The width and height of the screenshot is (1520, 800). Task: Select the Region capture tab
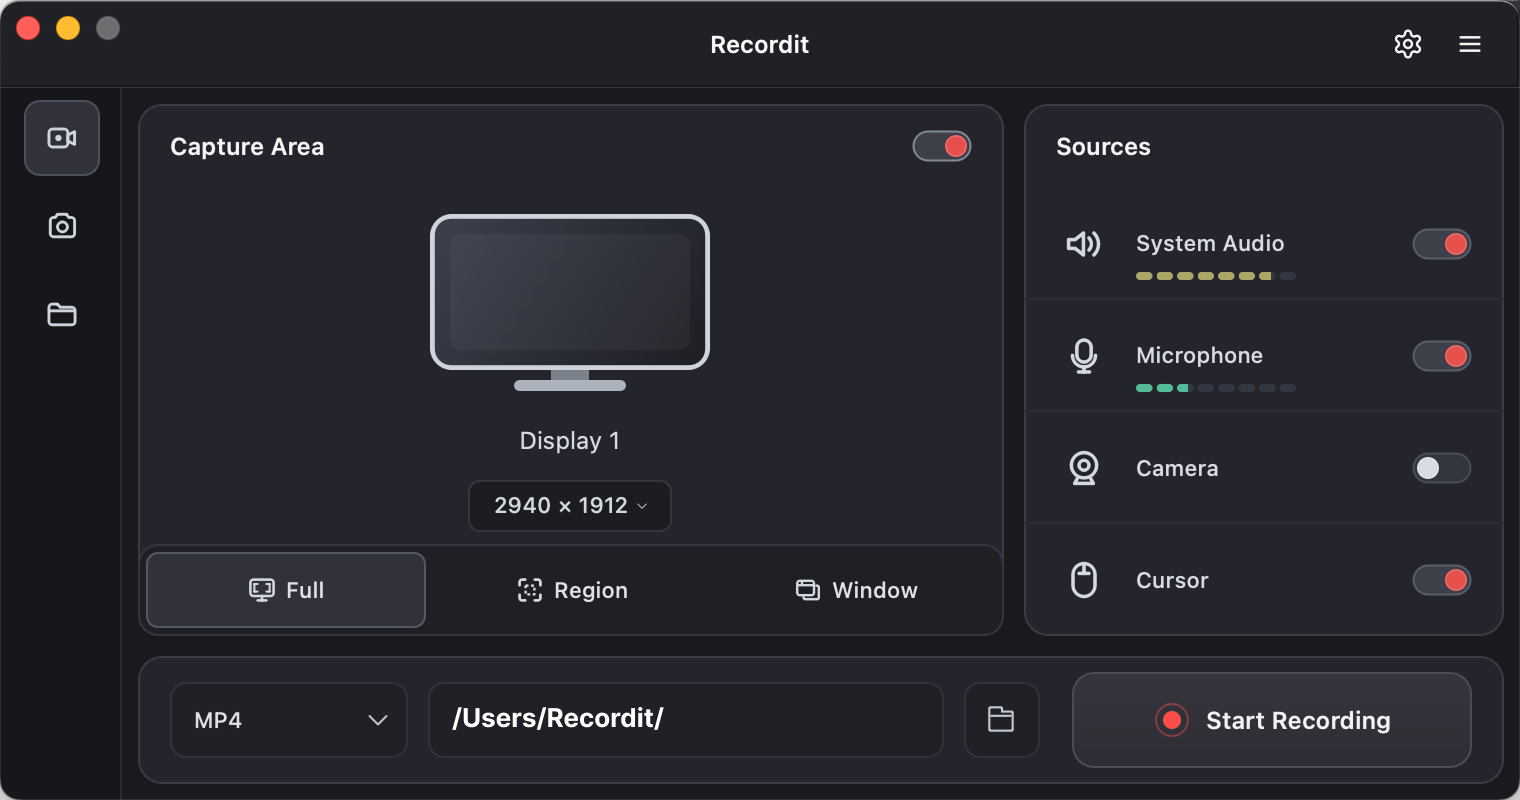coord(572,590)
